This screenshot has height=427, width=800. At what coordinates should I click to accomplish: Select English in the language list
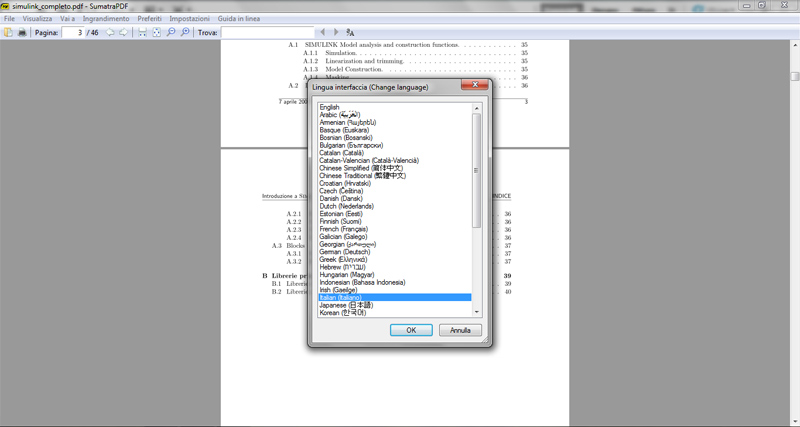[394, 107]
